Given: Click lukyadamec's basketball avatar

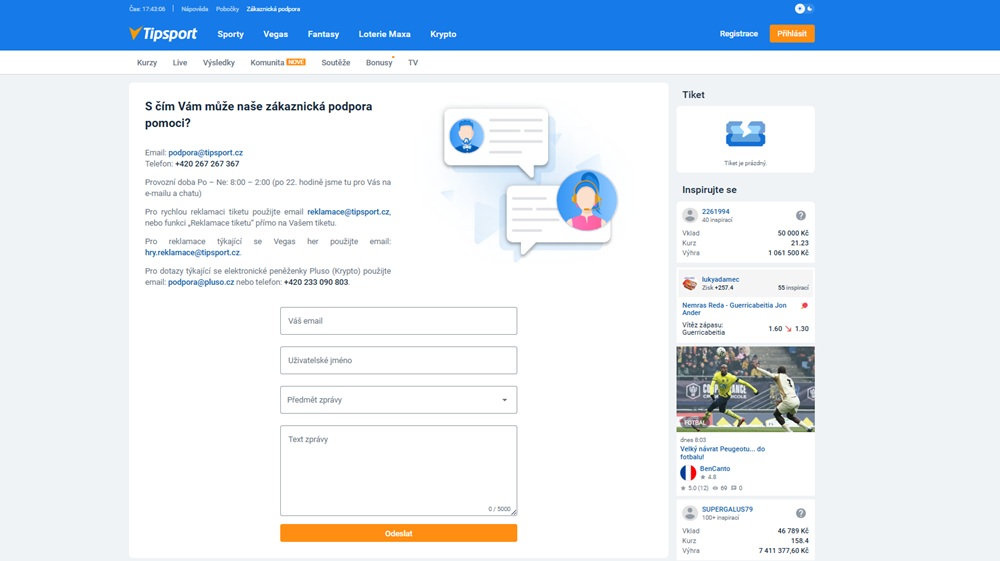Looking at the screenshot, I should (x=690, y=284).
